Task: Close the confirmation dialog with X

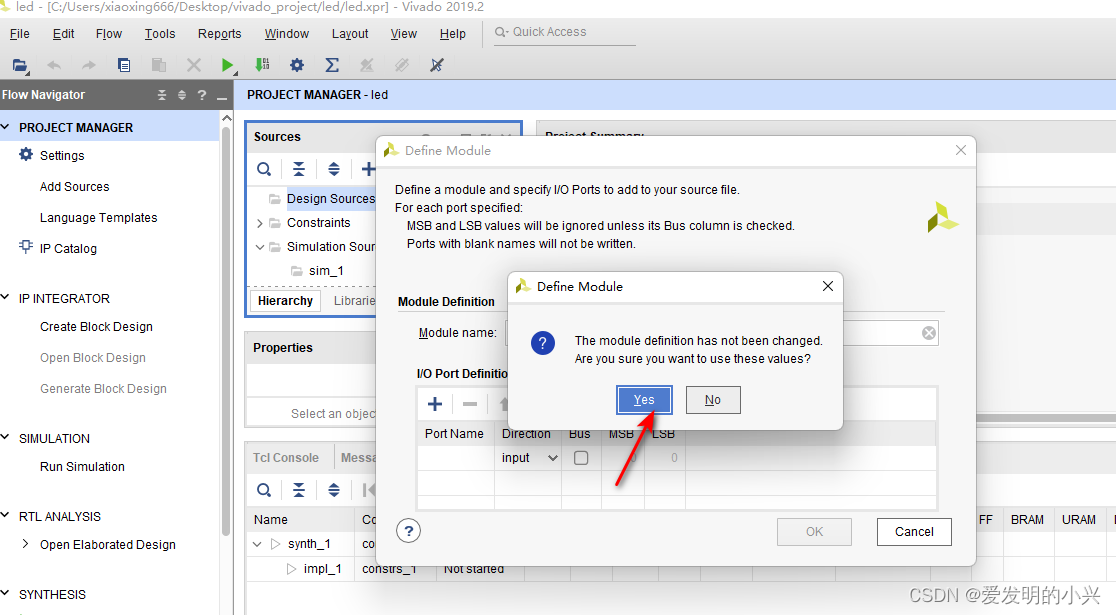Action: (828, 286)
